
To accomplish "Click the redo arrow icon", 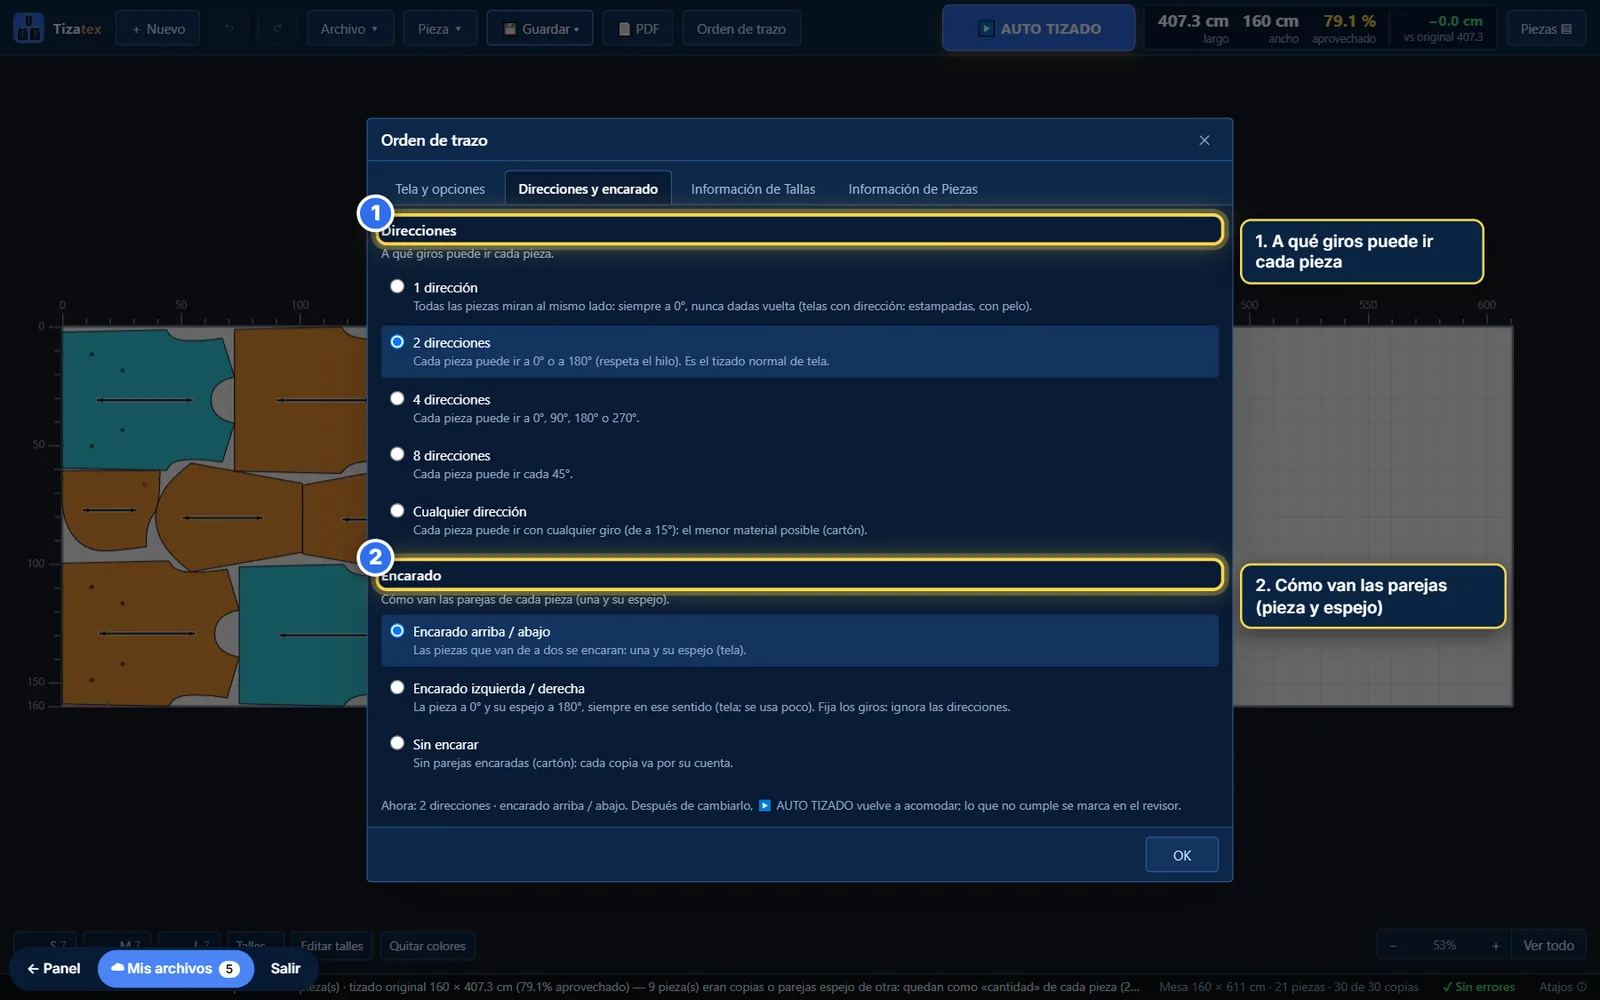I will (277, 29).
